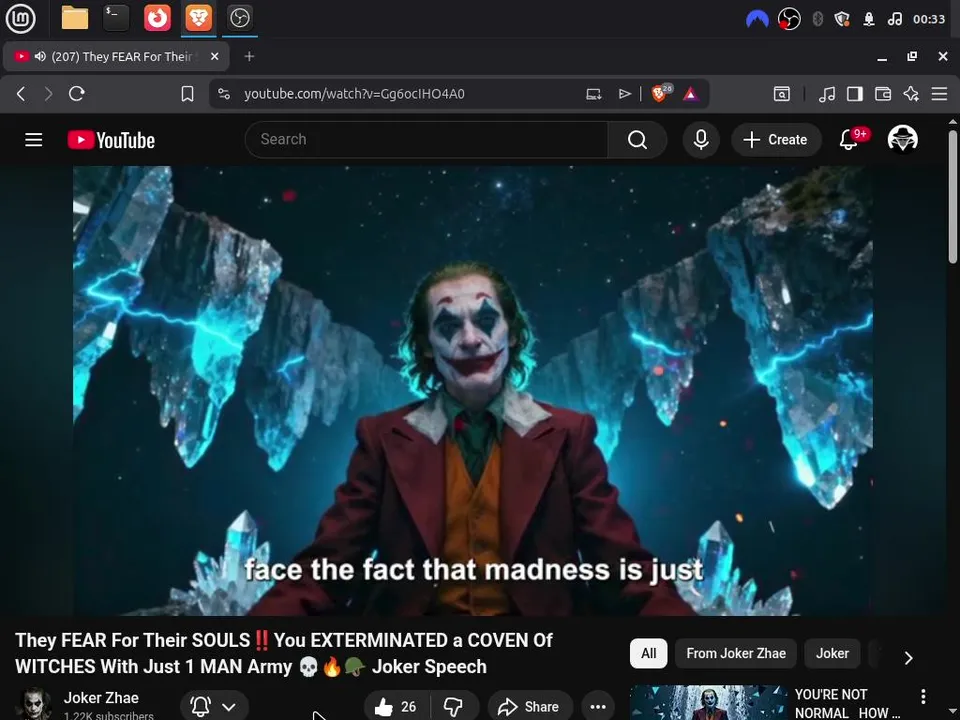Select the They FEAR For Their tab
This screenshot has width=960, height=720.
coord(116,56)
